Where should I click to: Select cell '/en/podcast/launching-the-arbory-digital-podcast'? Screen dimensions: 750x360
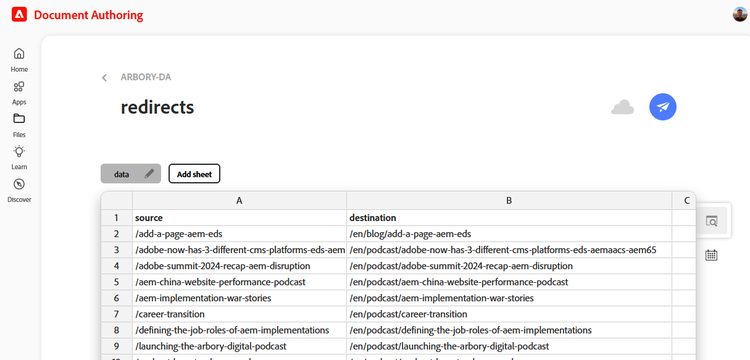509,346
